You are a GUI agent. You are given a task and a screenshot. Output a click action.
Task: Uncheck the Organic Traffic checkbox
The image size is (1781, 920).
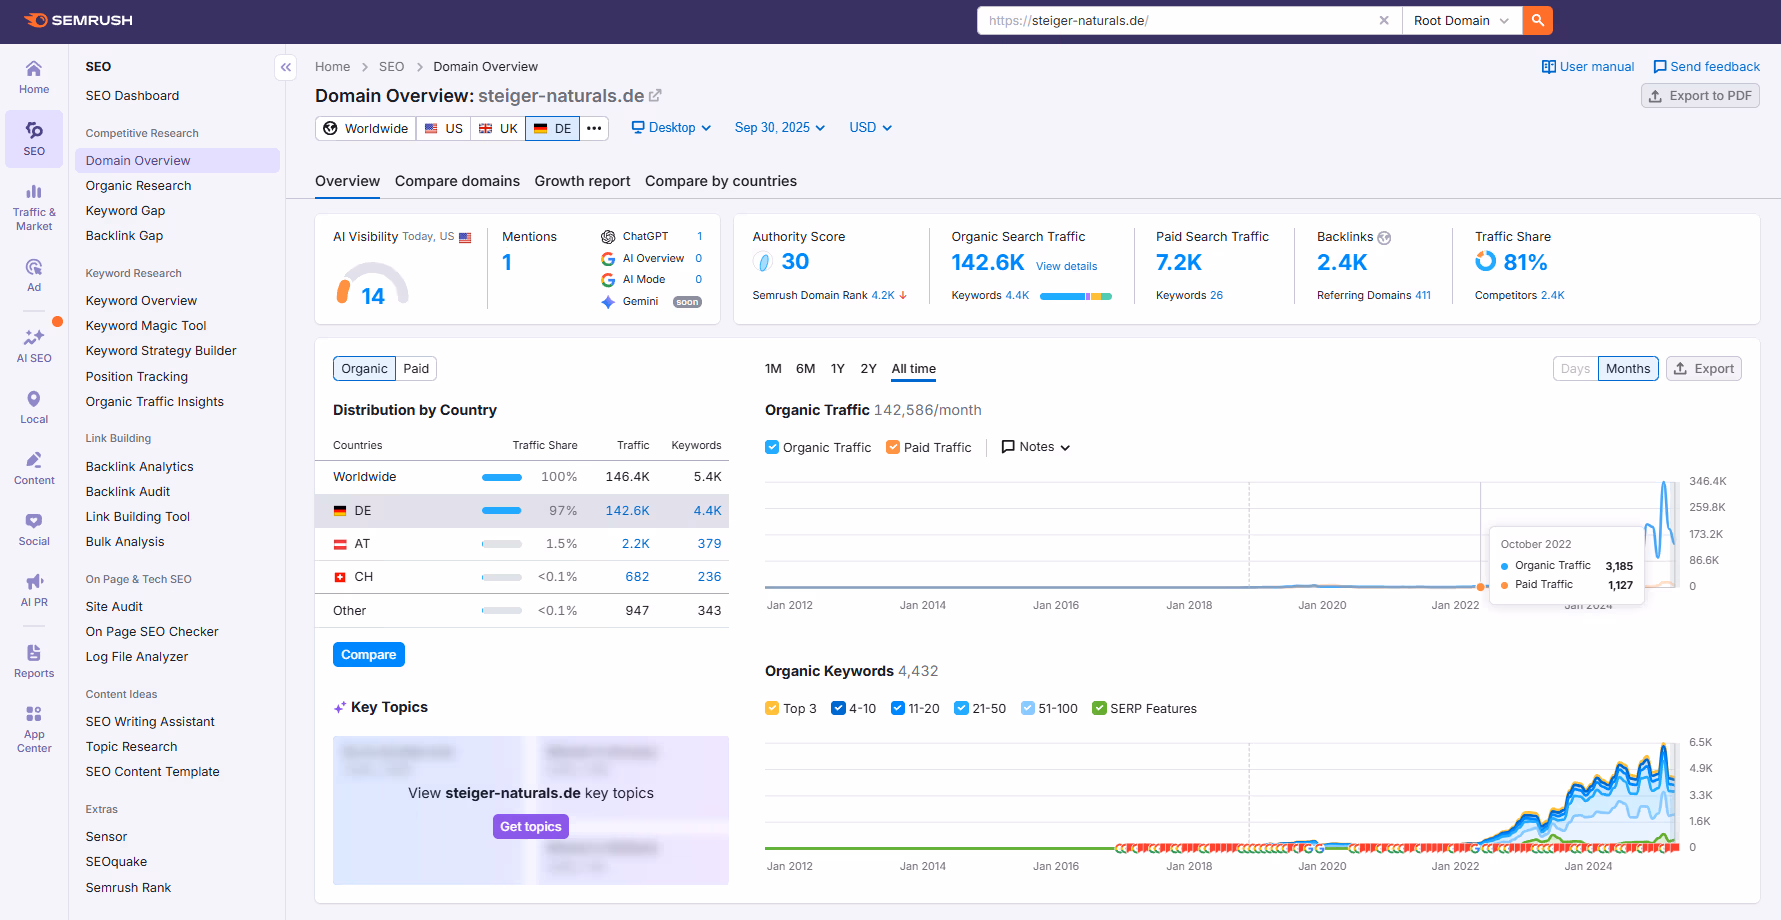tap(772, 447)
